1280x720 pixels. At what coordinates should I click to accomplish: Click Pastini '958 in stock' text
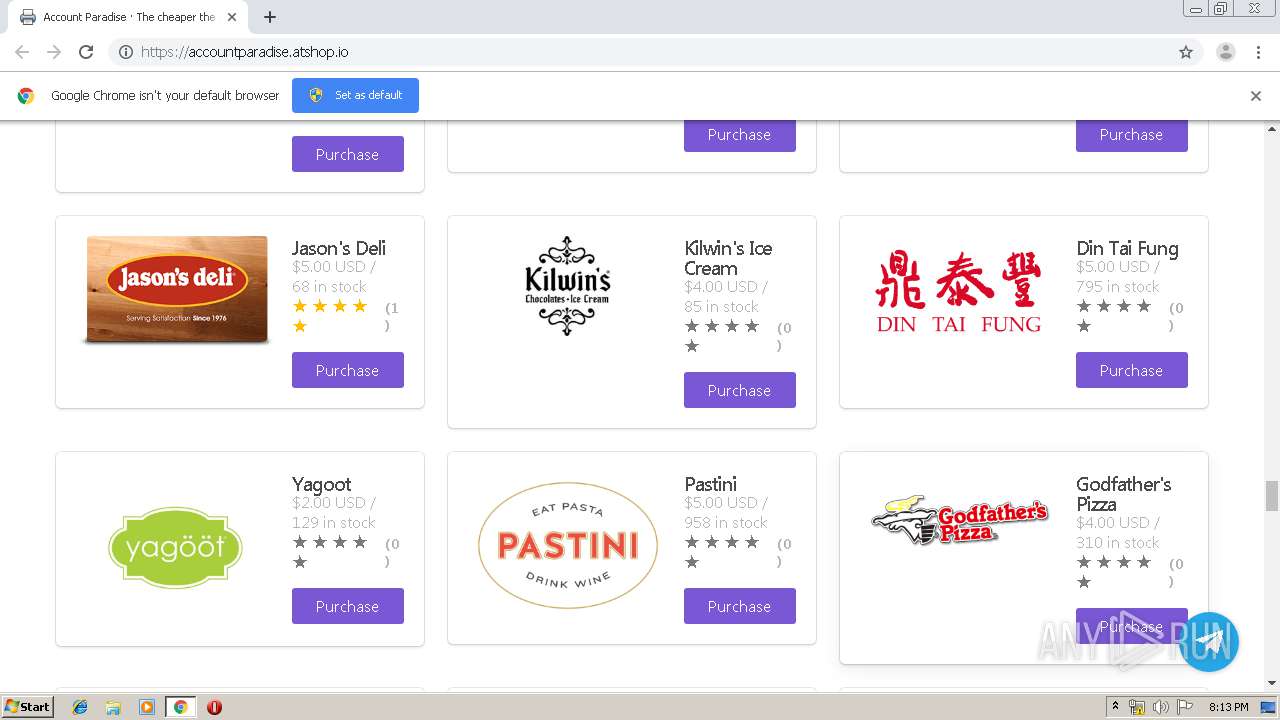coord(726,522)
